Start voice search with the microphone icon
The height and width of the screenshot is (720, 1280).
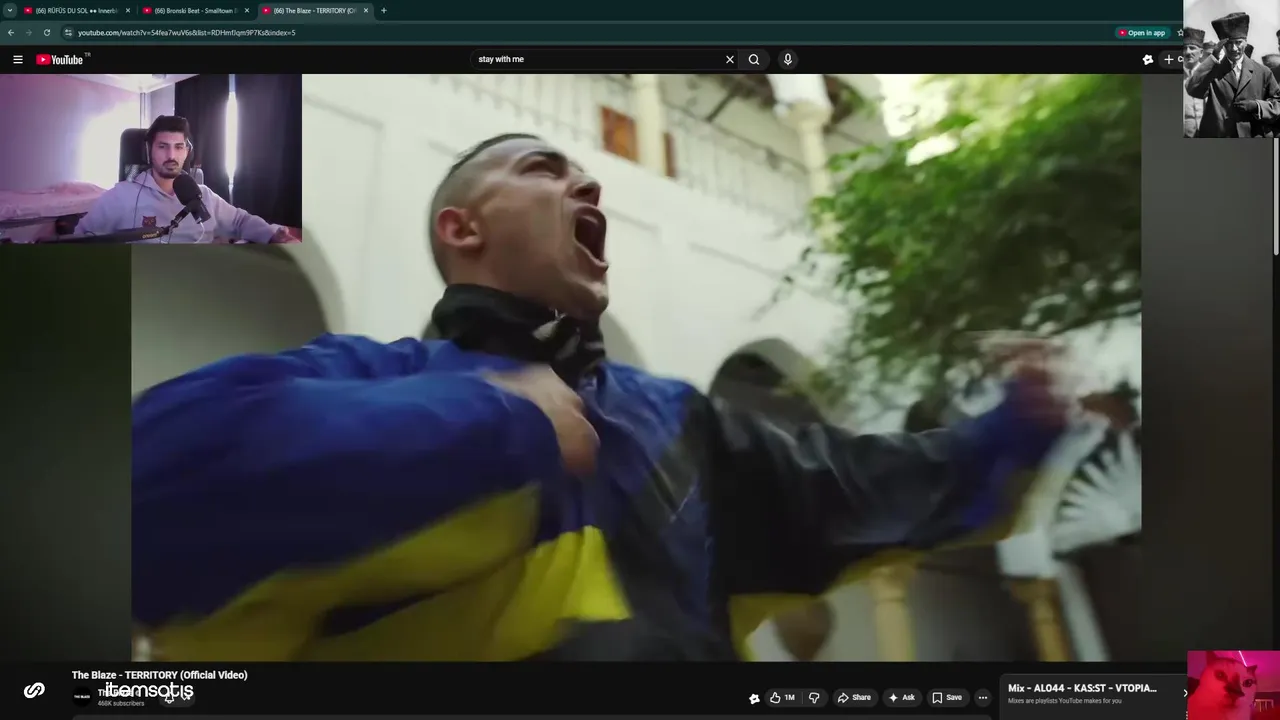788,59
